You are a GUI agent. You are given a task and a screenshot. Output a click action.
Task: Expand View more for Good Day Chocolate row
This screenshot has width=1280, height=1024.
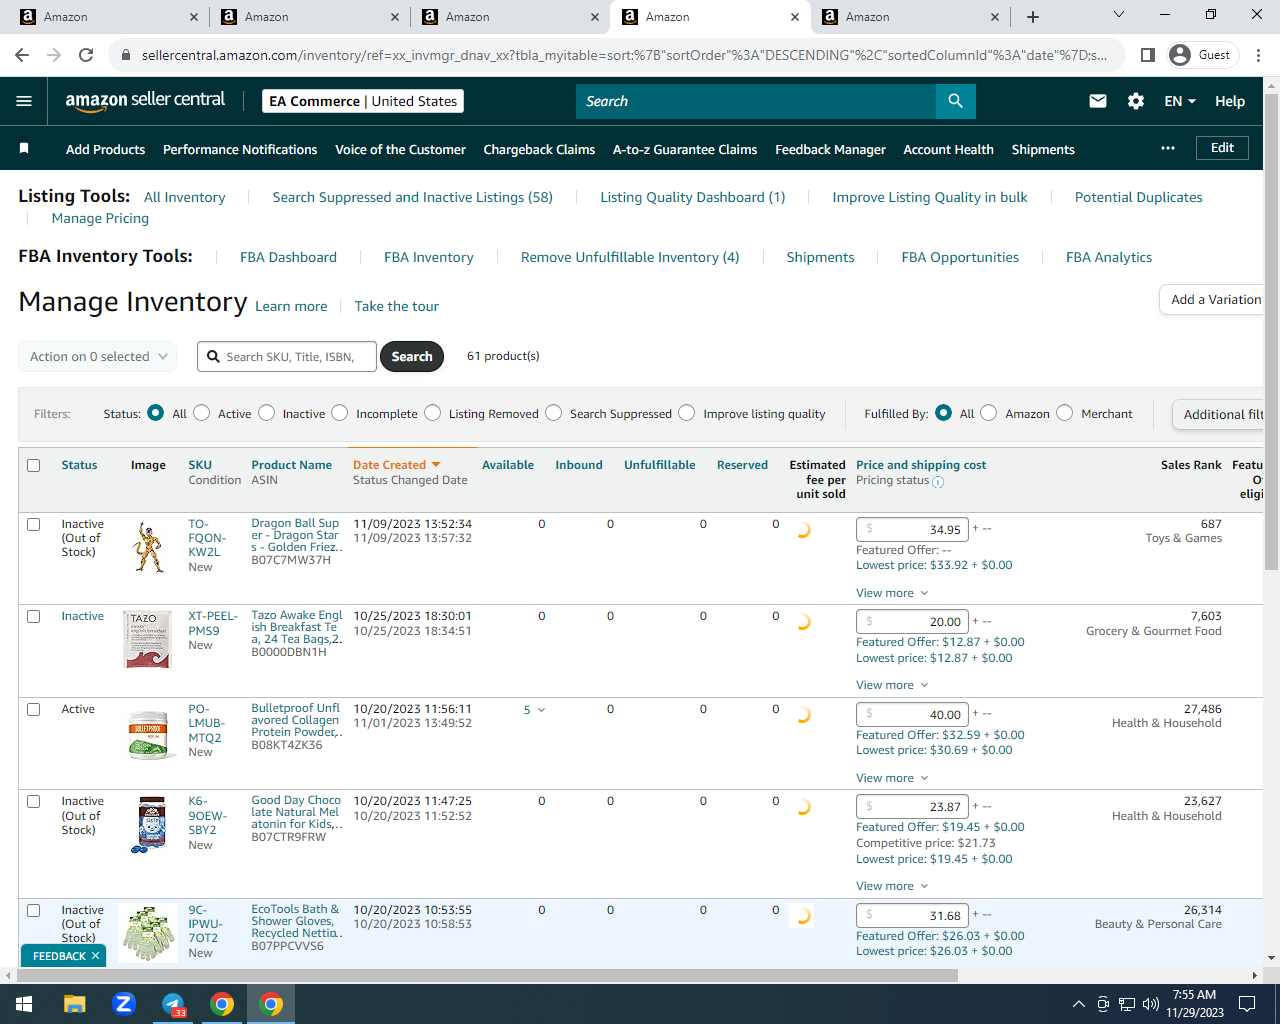tap(892, 886)
